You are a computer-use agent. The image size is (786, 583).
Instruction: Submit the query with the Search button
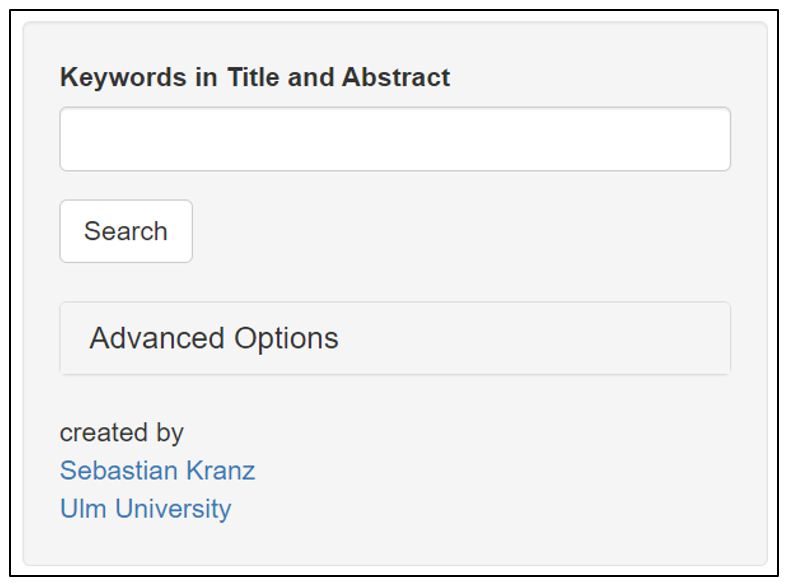click(x=126, y=231)
